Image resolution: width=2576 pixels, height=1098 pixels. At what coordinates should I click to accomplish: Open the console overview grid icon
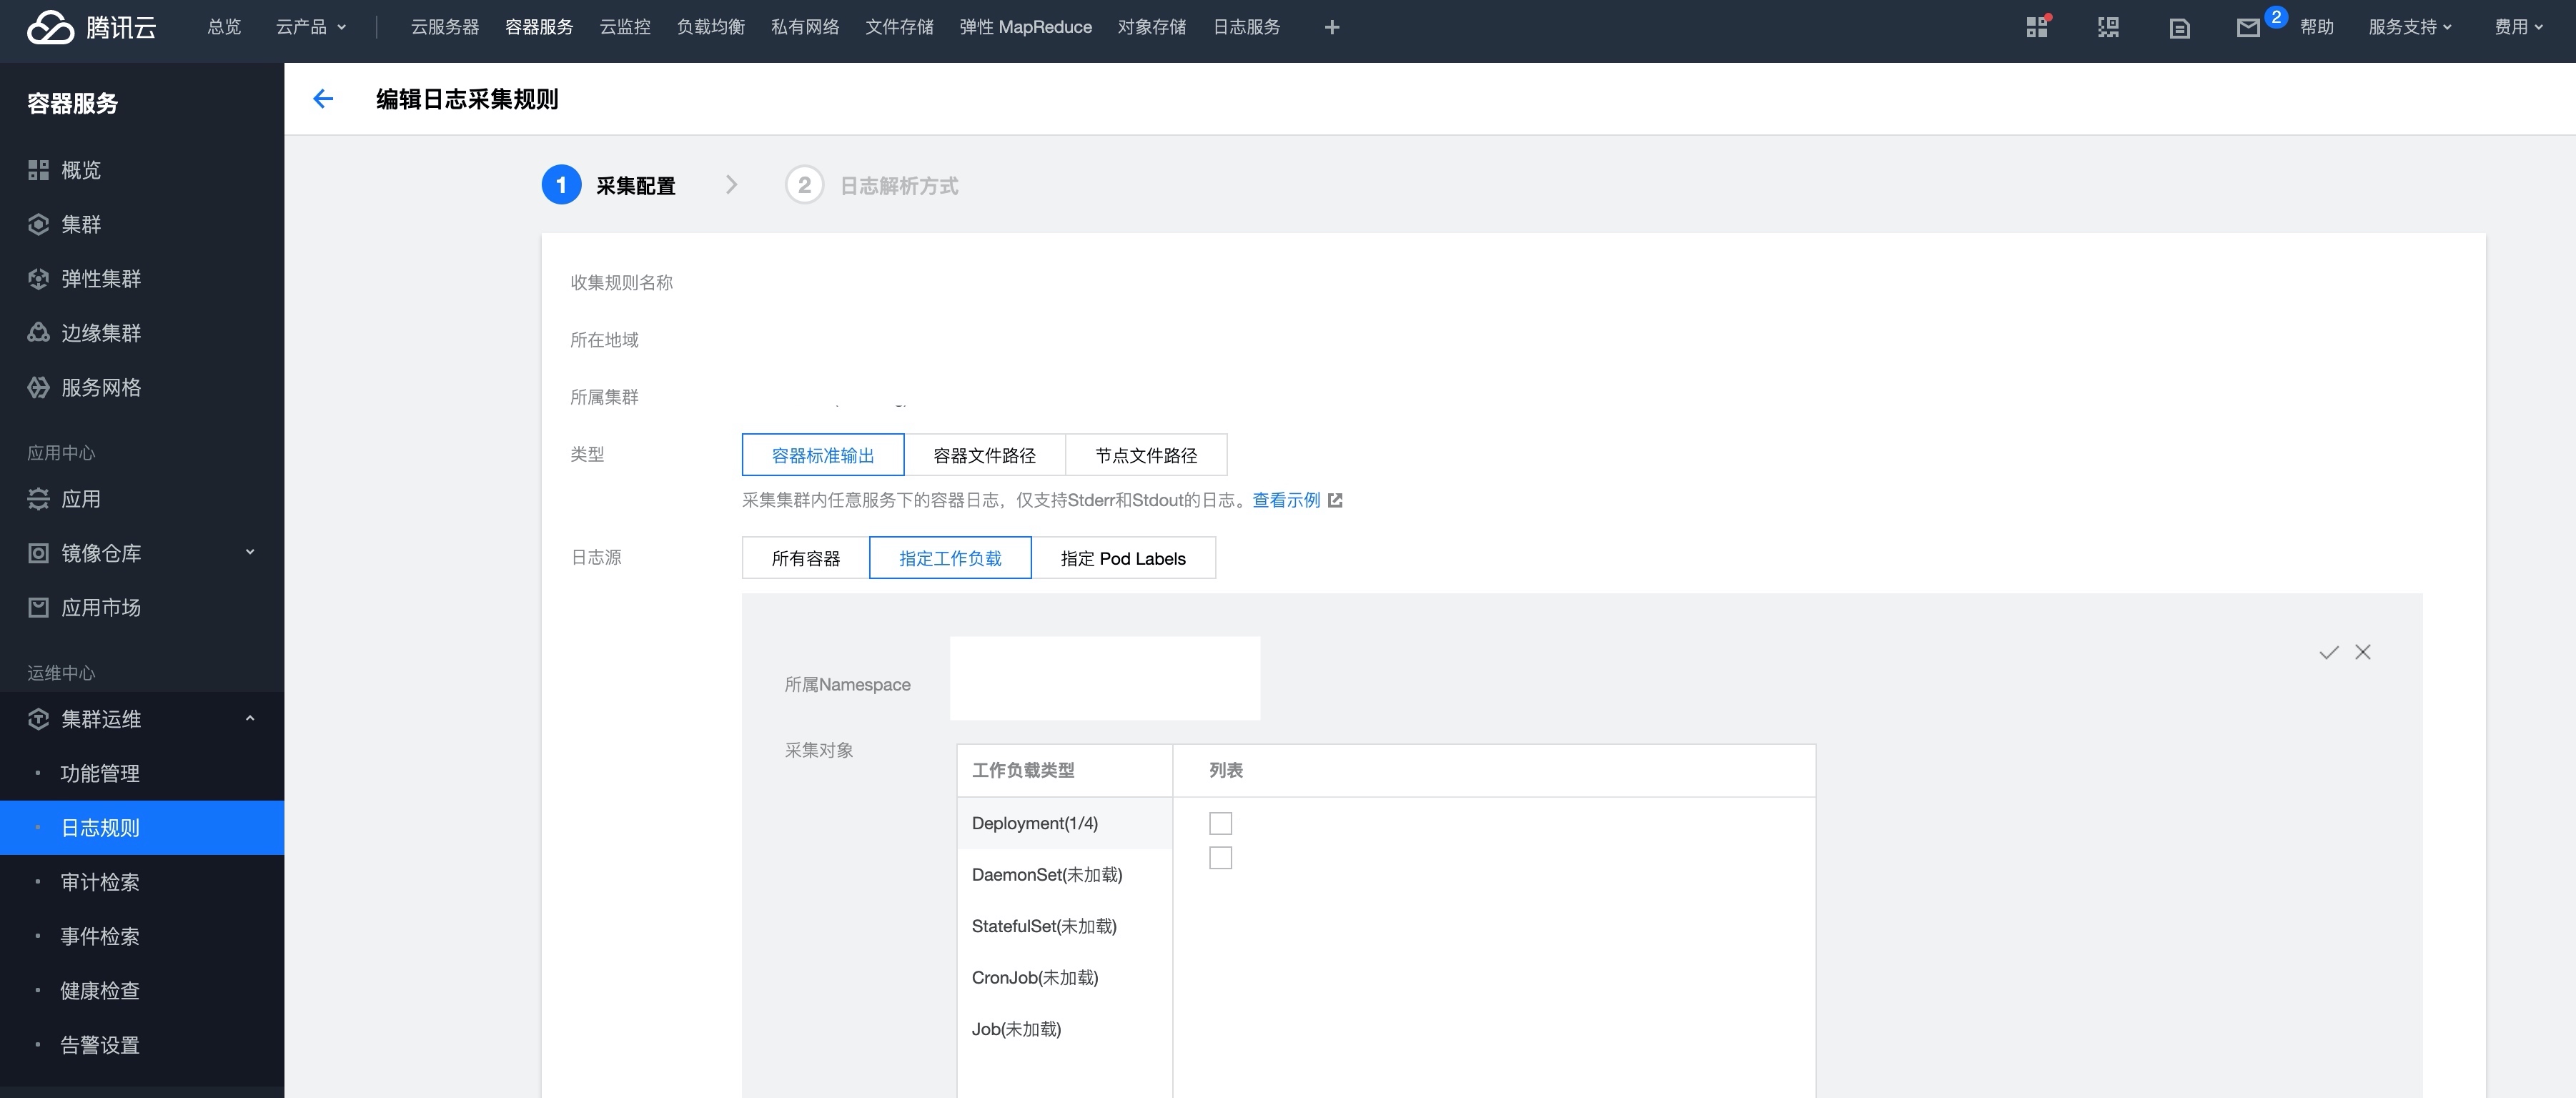[x=2037, y=27]
